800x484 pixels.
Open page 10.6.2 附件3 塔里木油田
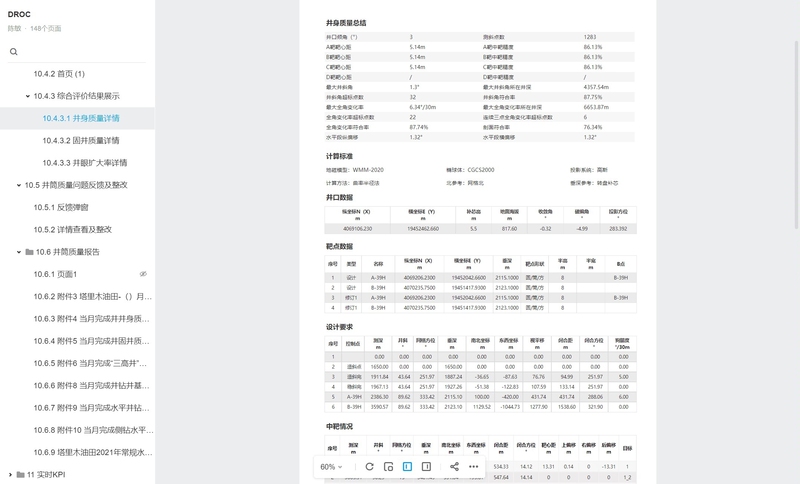(x=92, y=296)
